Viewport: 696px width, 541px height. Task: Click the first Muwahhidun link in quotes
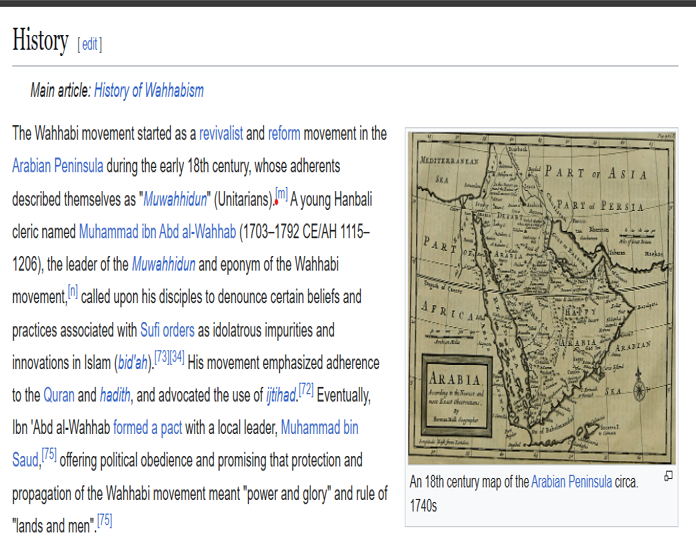[x=175, y=200]
